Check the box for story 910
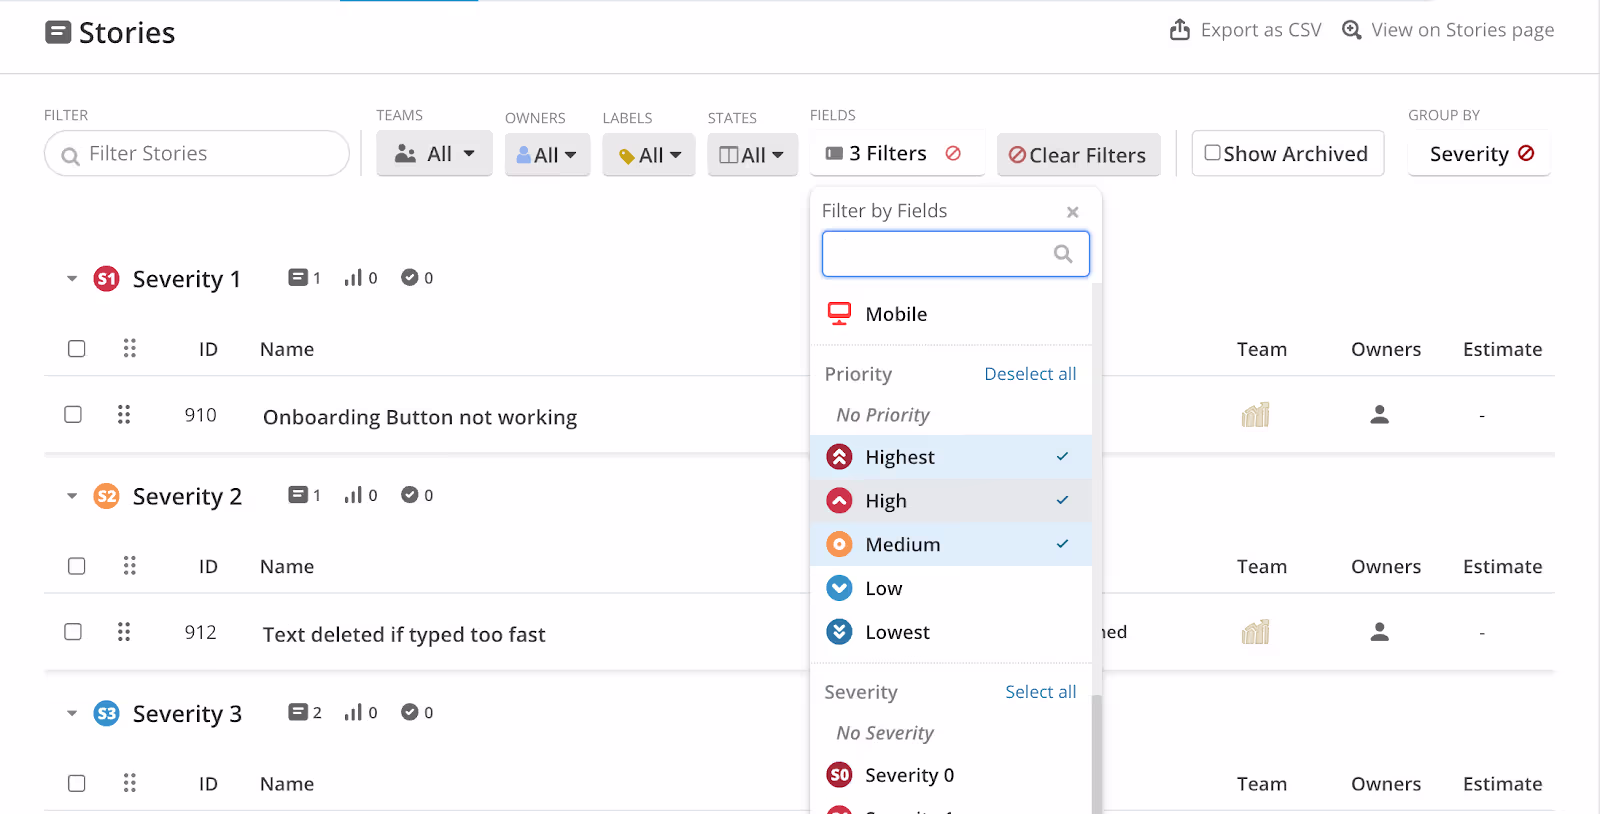This screenshot has width=1600, height=814. [x=73, y=414]
